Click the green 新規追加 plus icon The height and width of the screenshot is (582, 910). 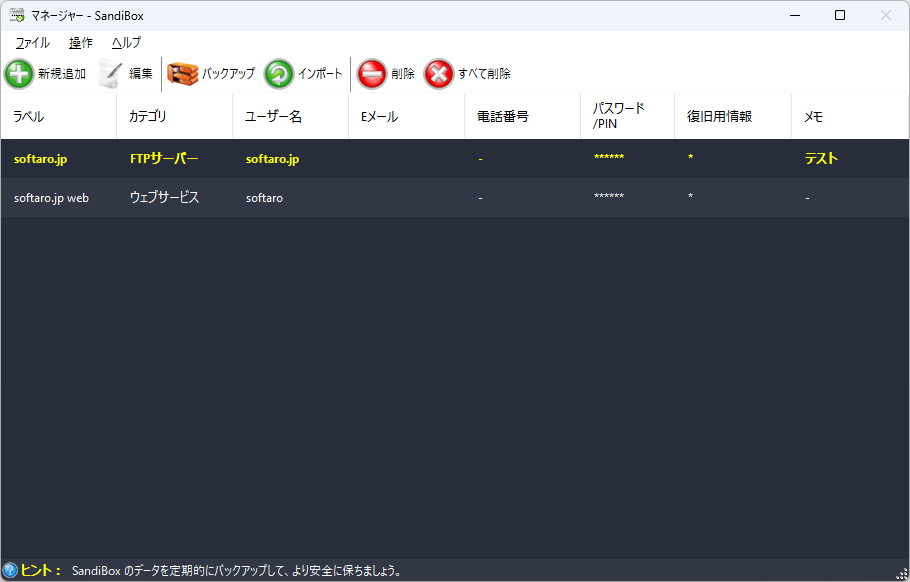tap(19, 74)
